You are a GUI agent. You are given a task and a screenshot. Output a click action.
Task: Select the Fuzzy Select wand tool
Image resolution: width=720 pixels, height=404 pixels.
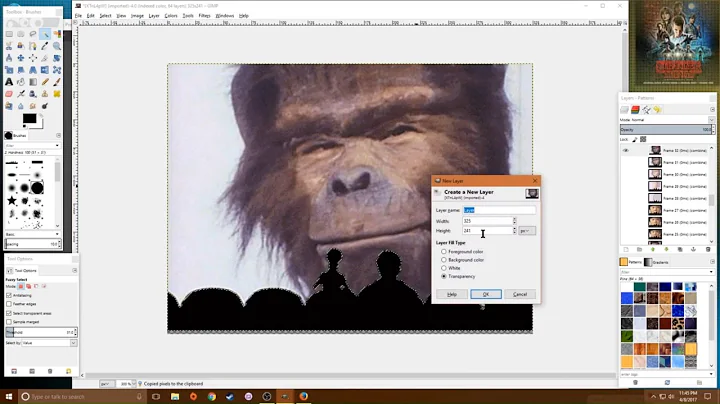click(x=45, y=34)
